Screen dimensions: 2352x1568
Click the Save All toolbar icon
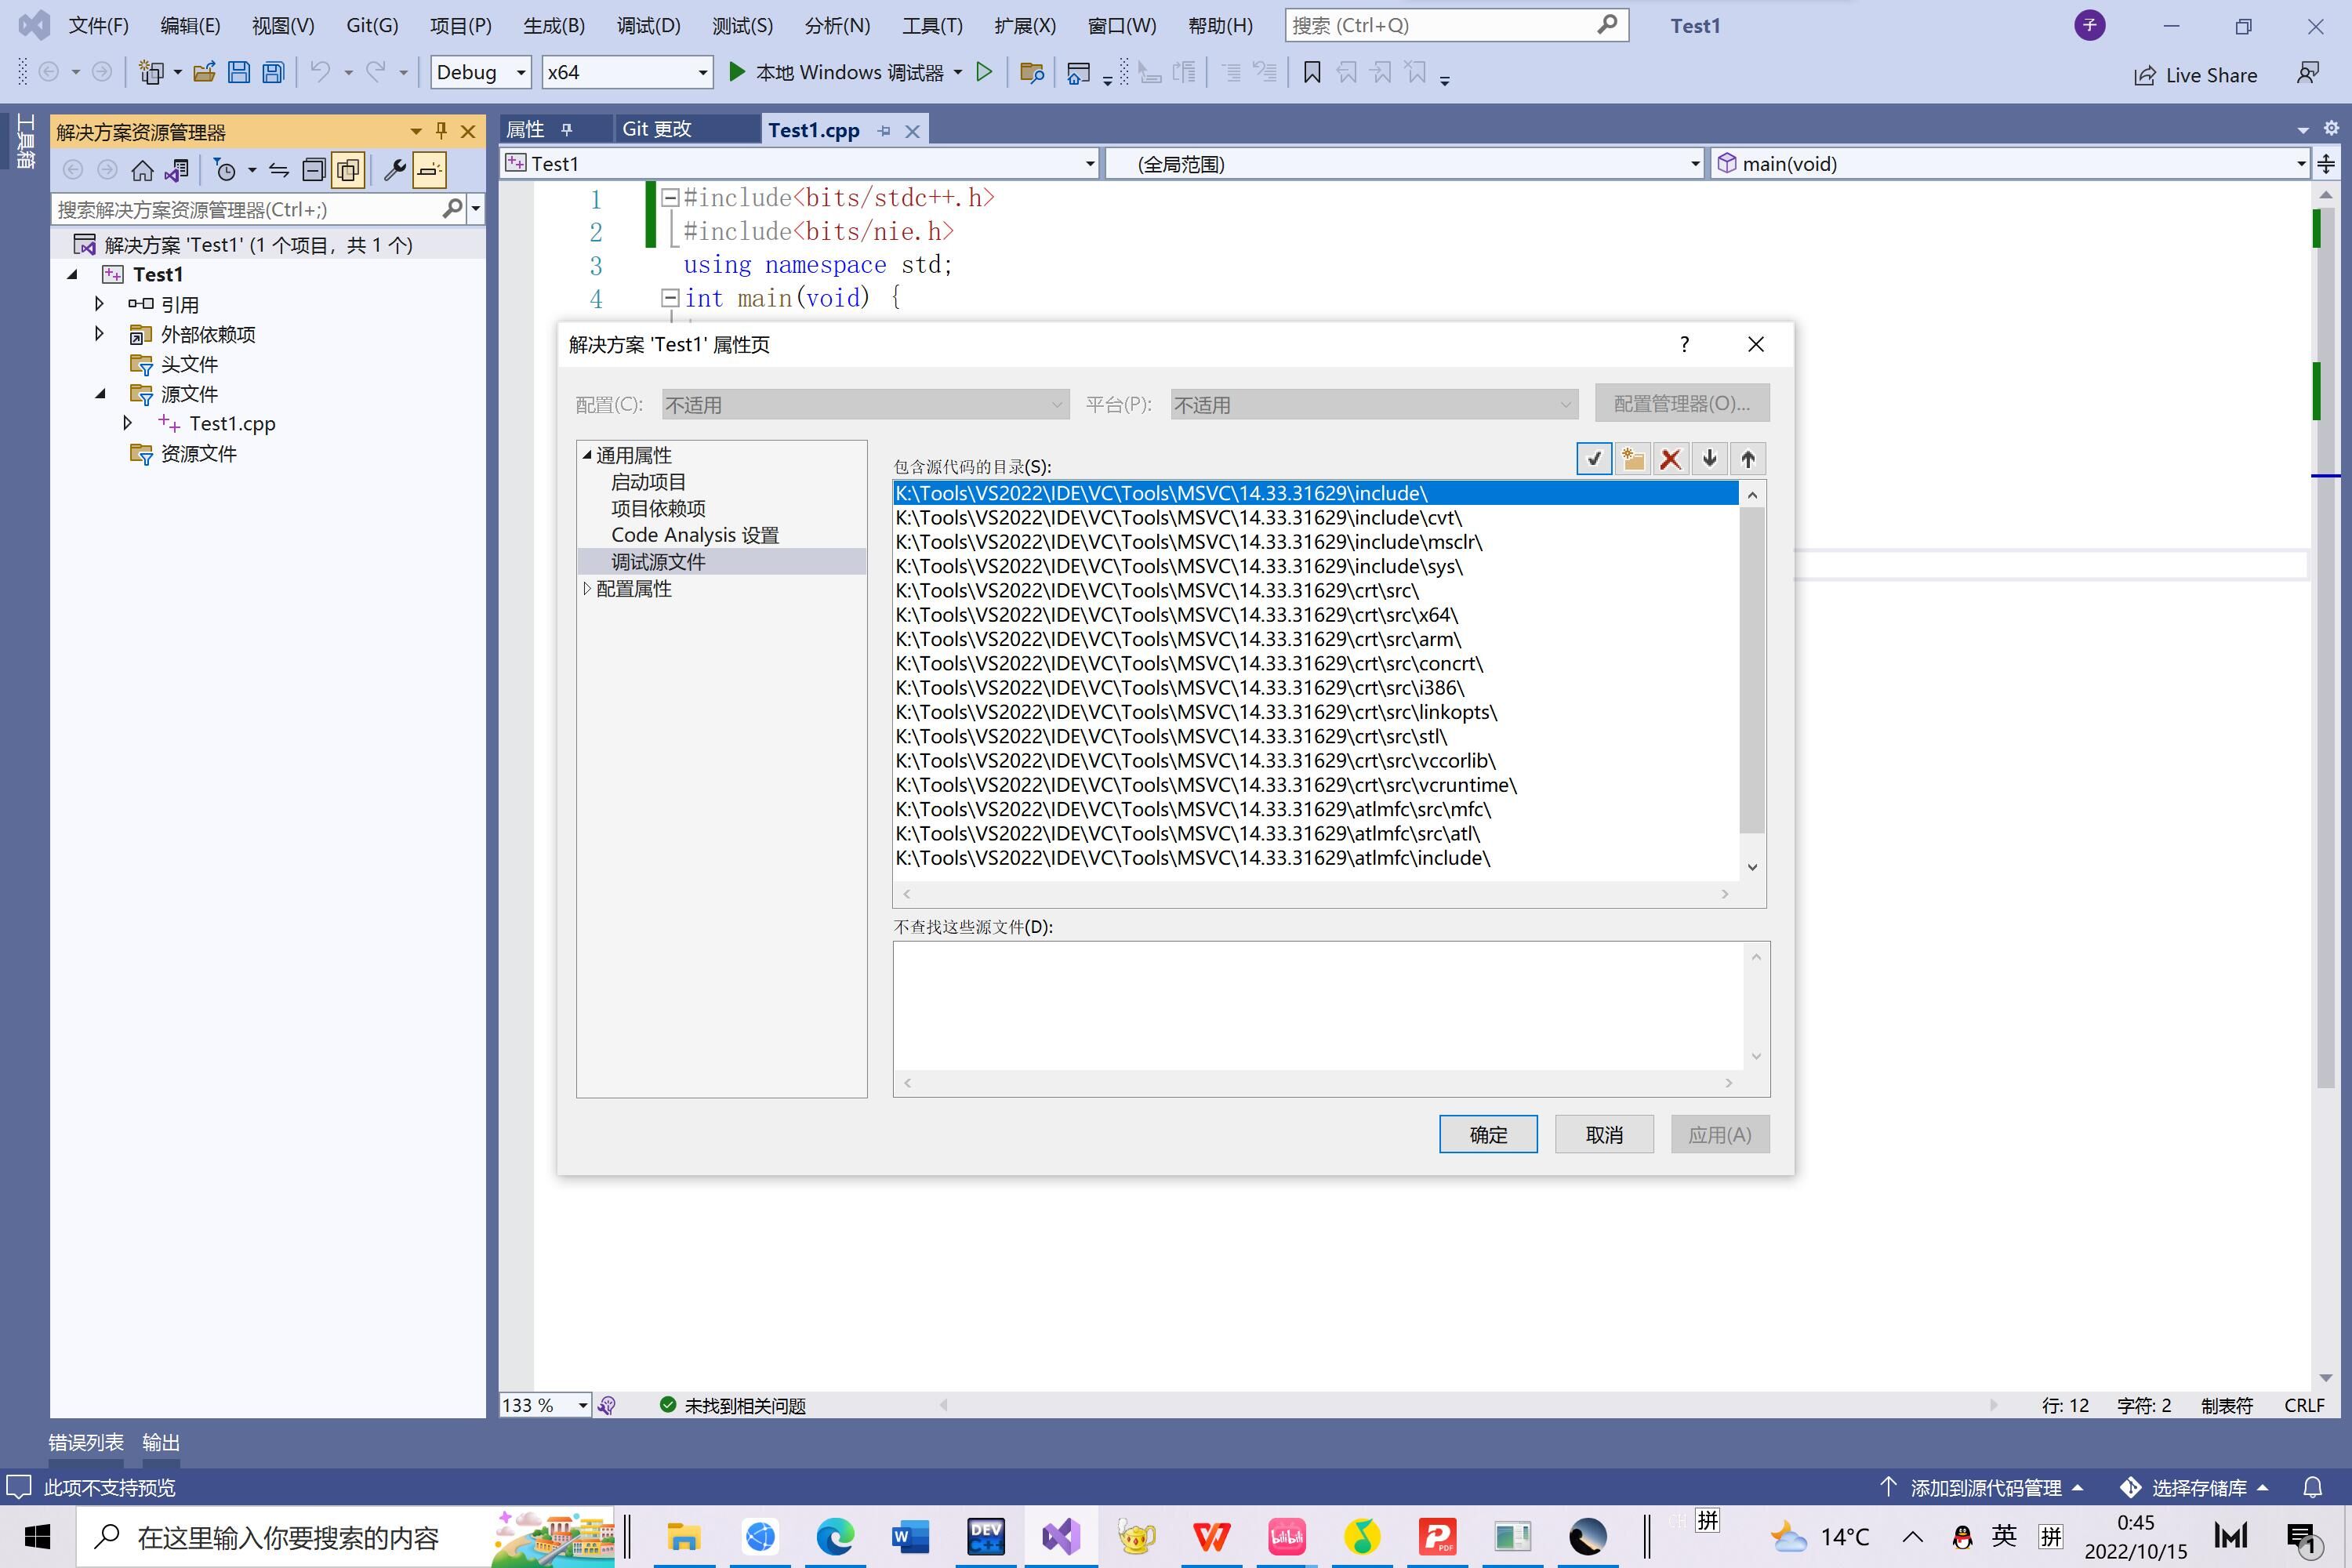[273, 72]
